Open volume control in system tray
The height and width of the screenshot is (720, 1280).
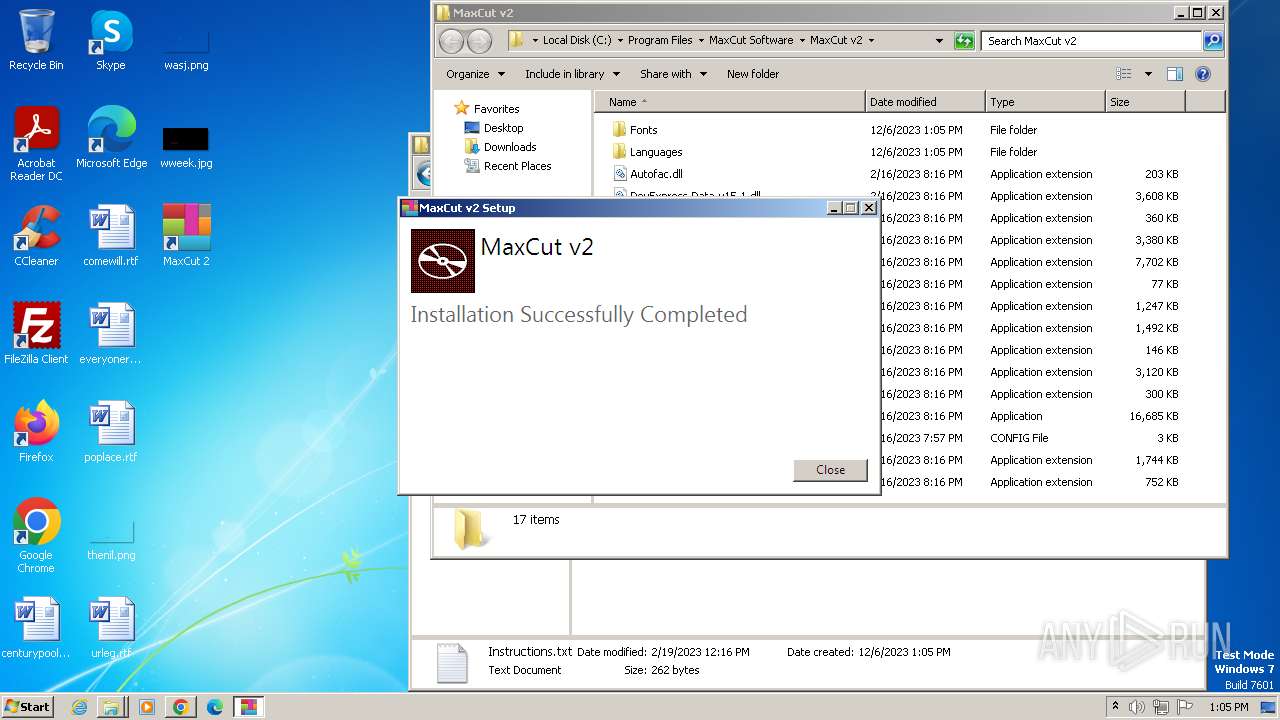[1139, 707]
